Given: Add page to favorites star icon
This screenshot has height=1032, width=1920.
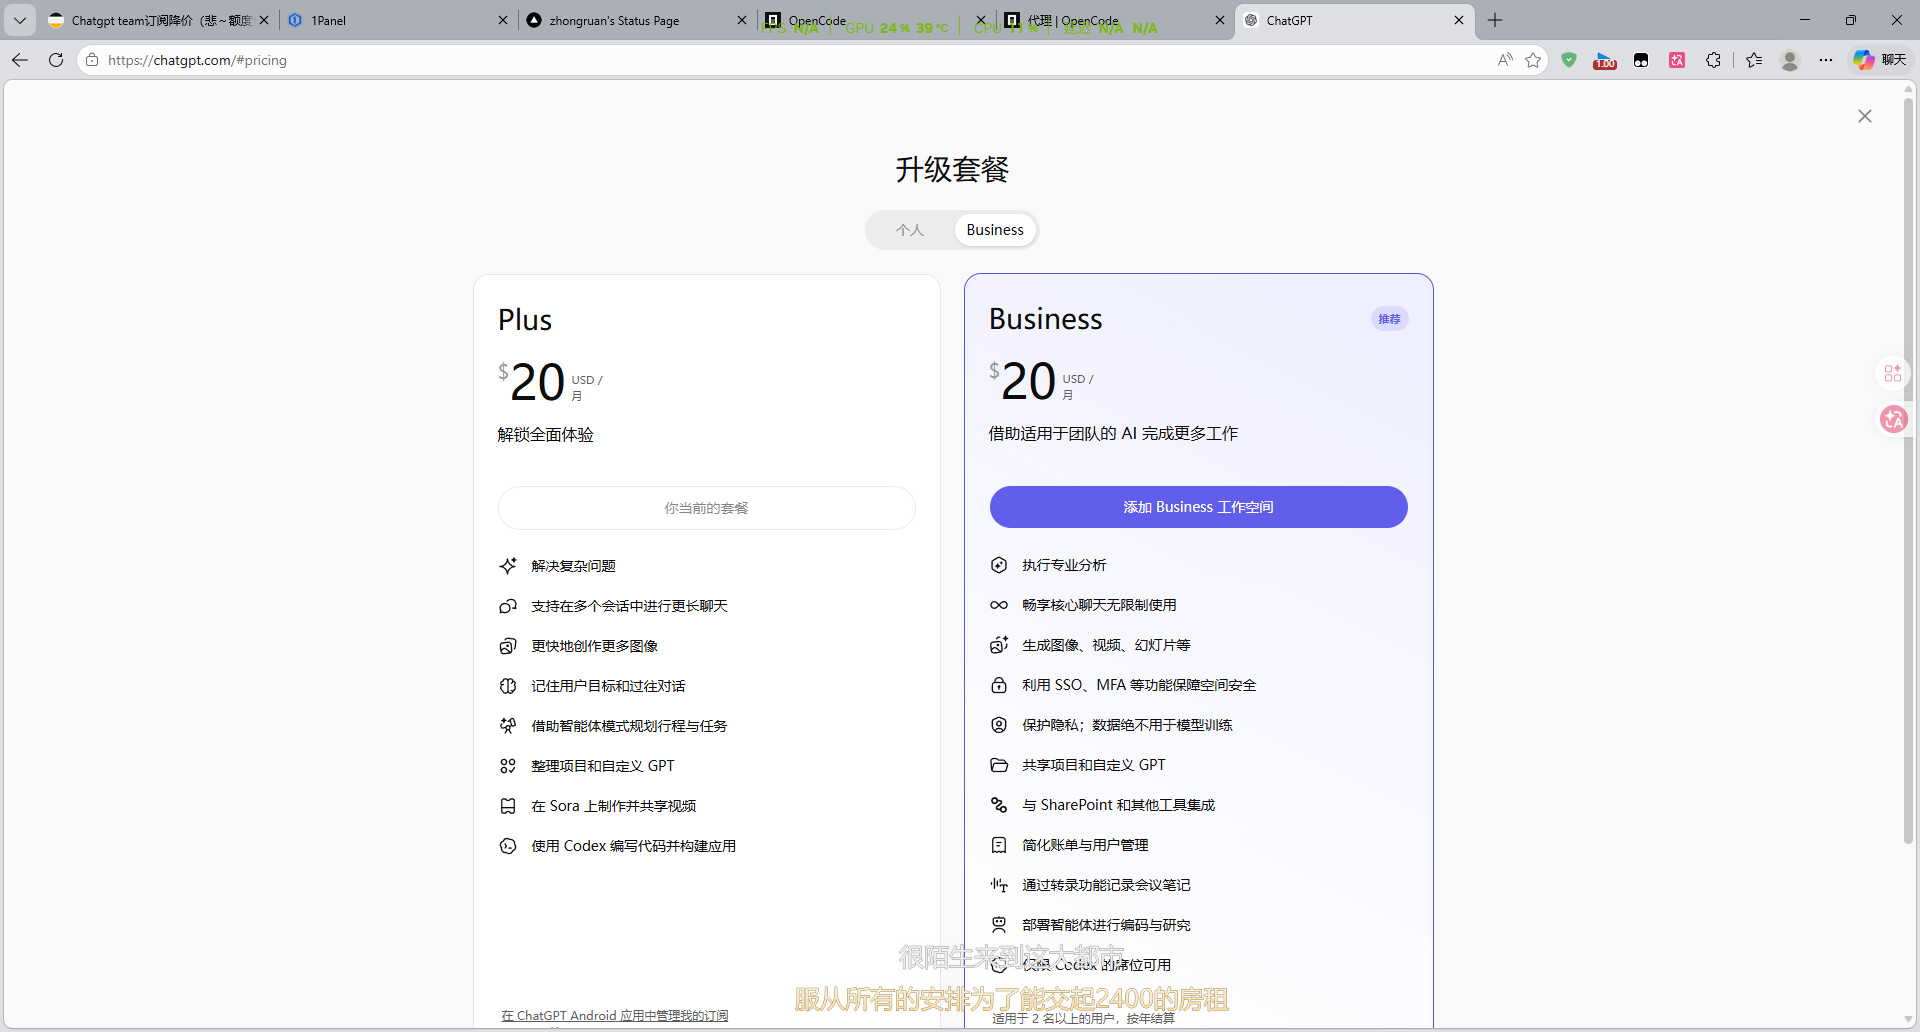Looking at the screenshot, I should click(x=1533, y=60).
